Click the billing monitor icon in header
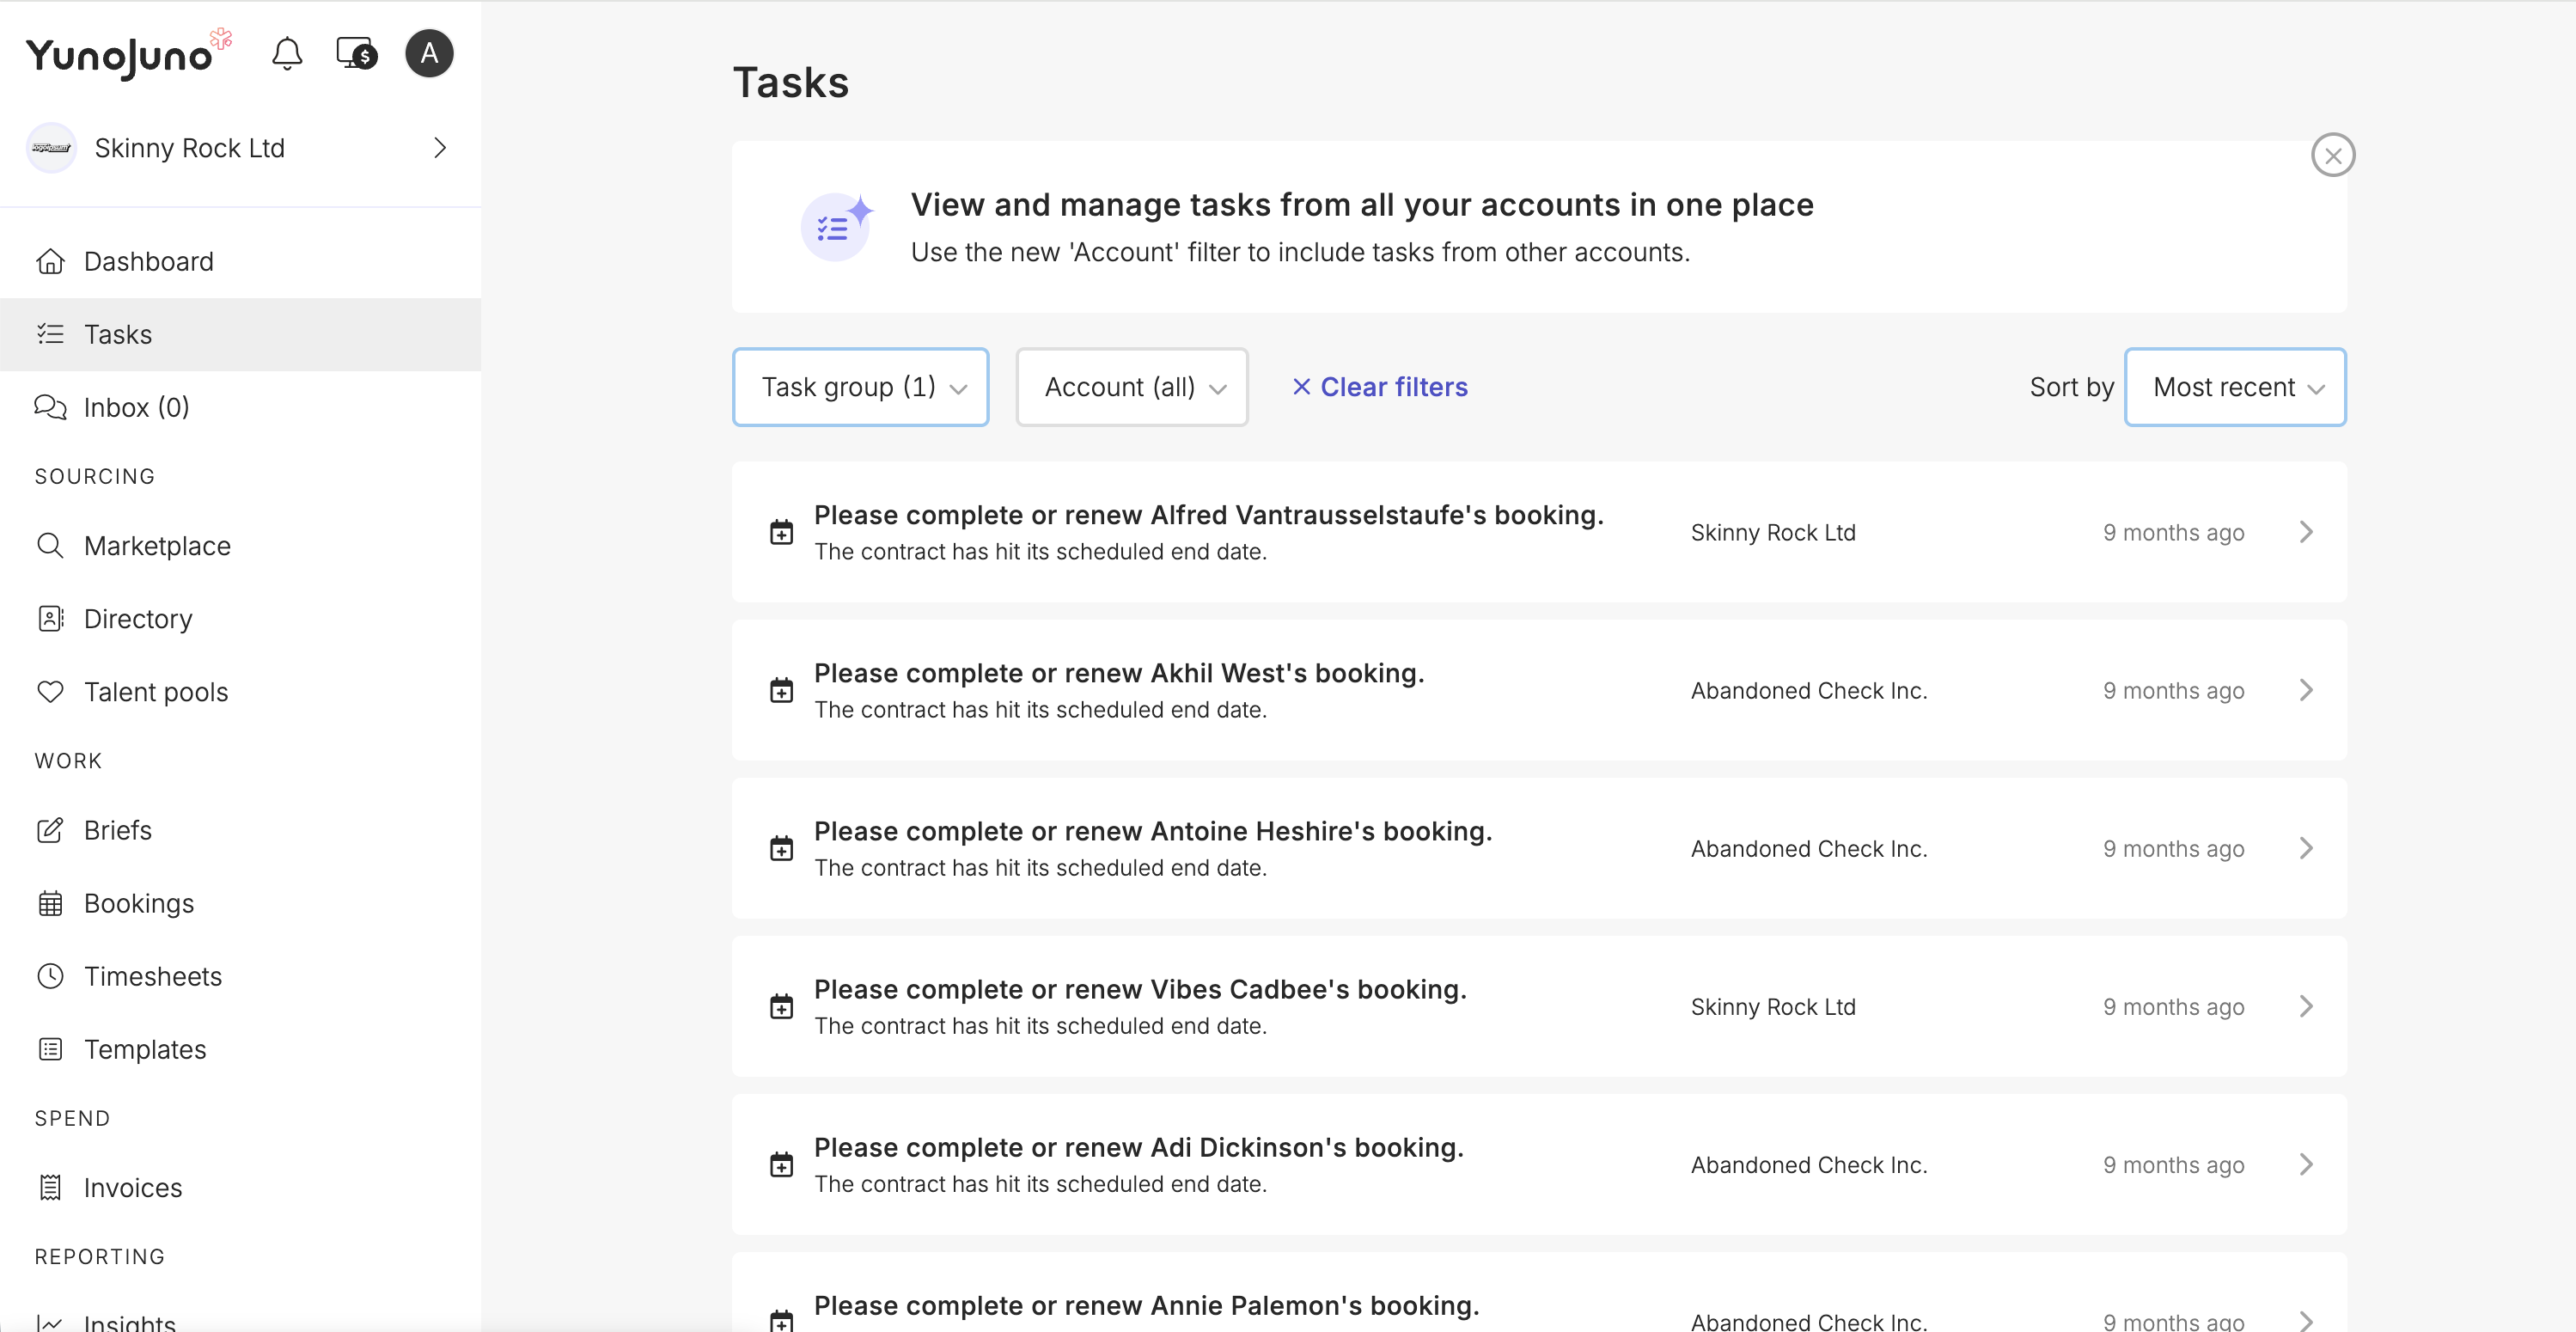The height and width of the screenshot is (1332, 2576). 356,53
